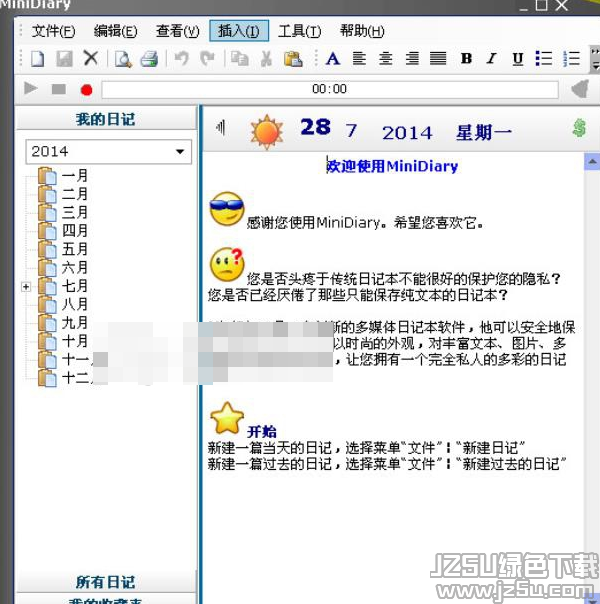The width and height of the screenshot is (600, 604).
Task: Click the Undo arrow icon
Action: click(181, 59)
